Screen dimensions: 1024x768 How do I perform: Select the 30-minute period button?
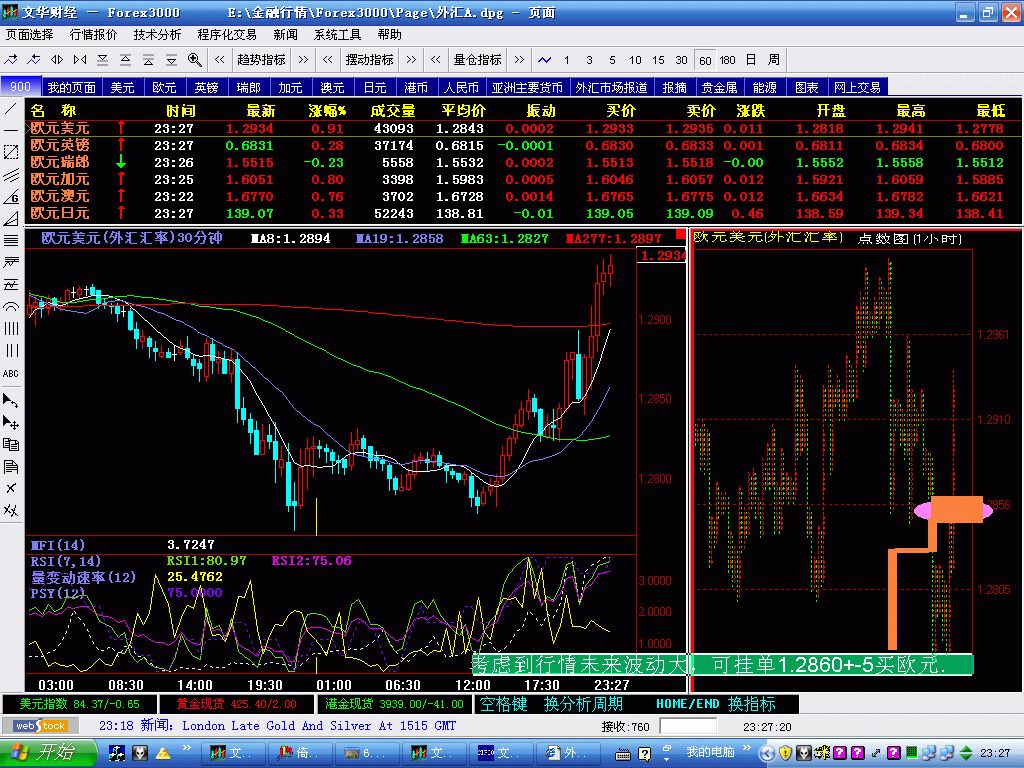point(681,60)
